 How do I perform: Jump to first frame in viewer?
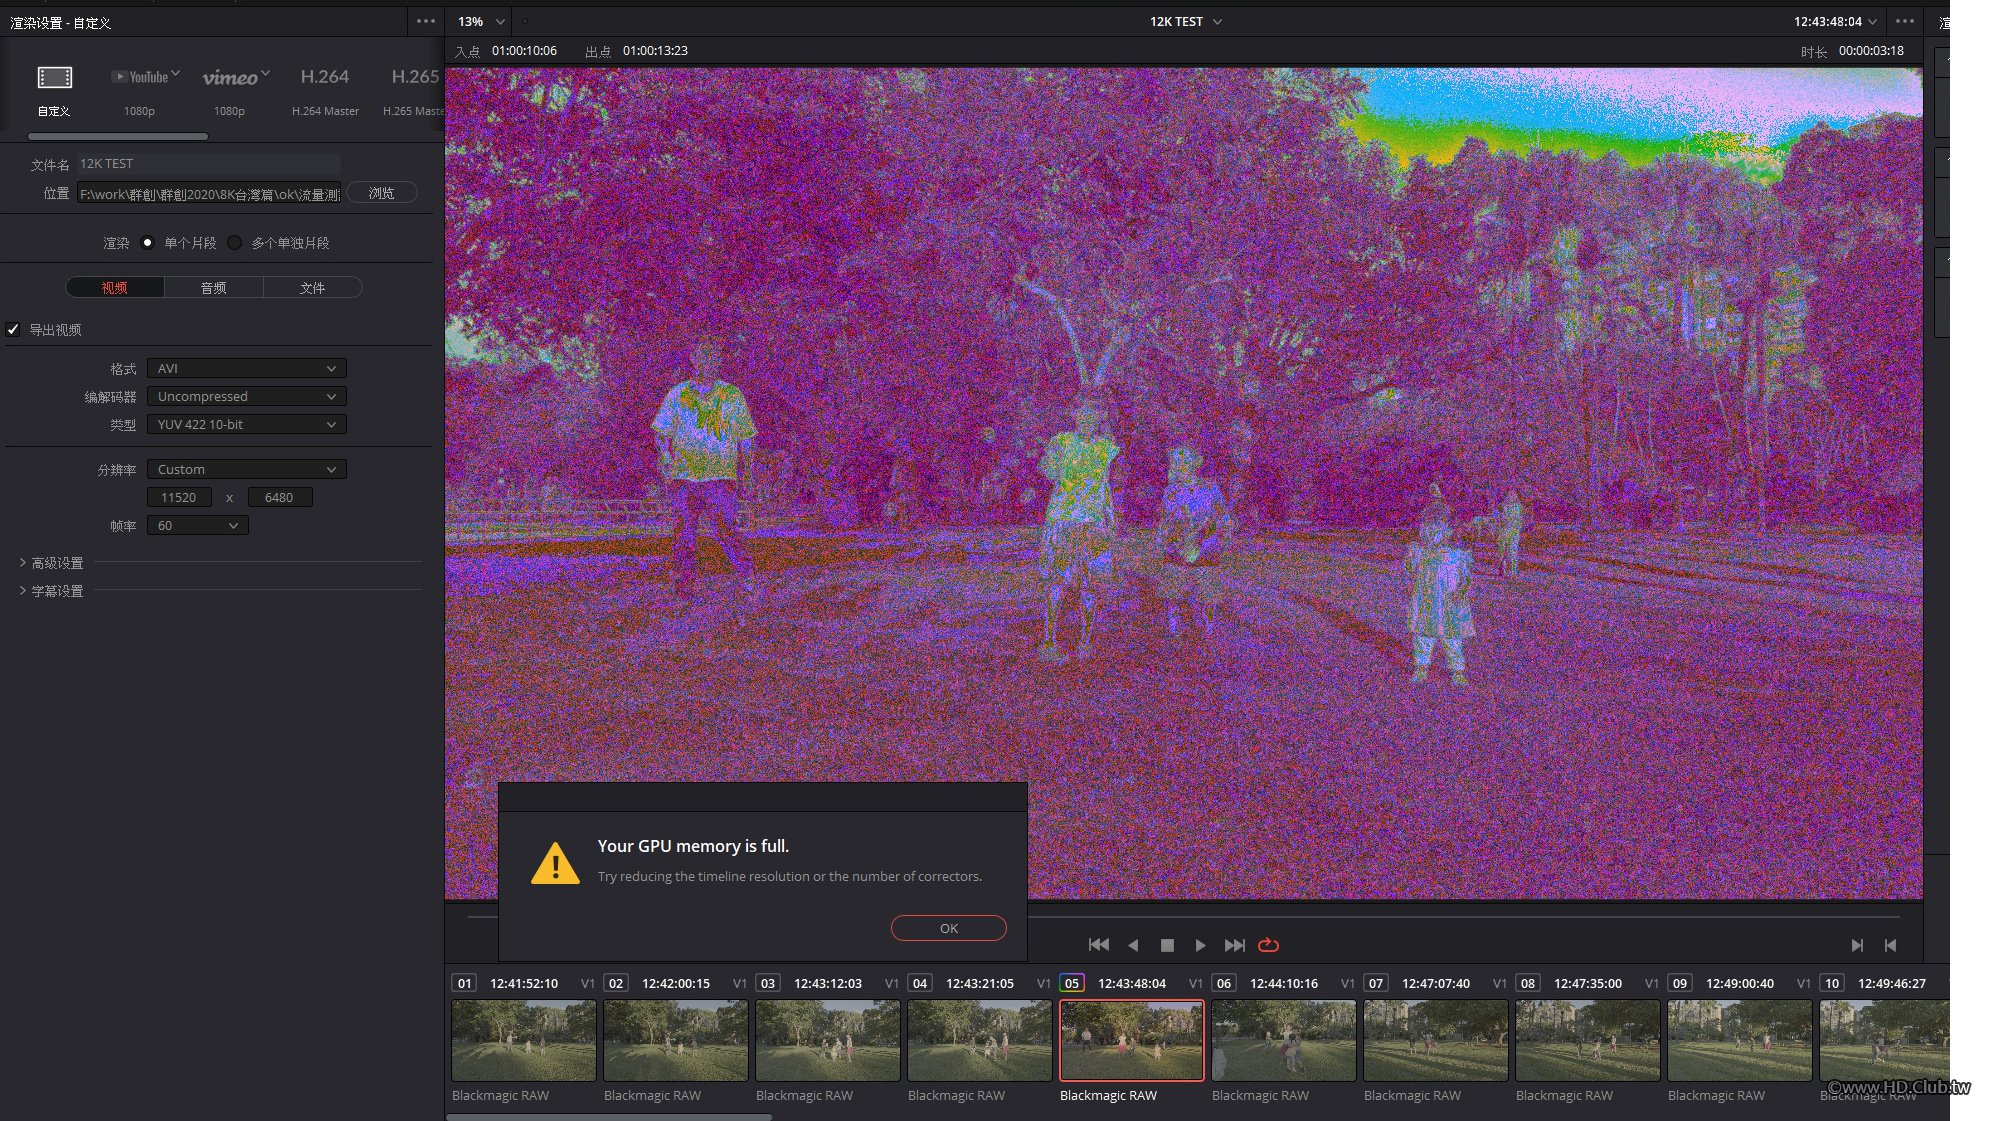pos(1098,945)
